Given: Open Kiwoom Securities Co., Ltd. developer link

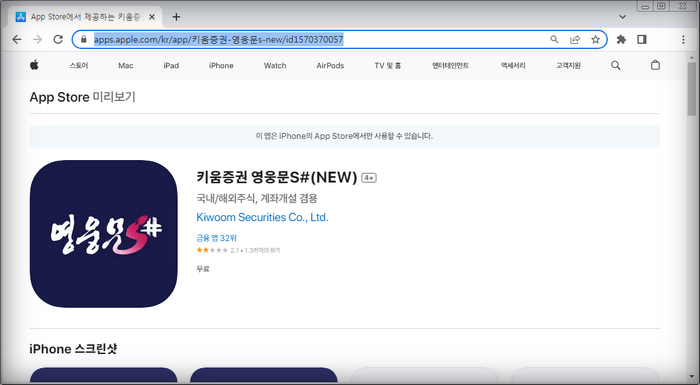Looking at the screenshot, I should [x=262, y=218].
